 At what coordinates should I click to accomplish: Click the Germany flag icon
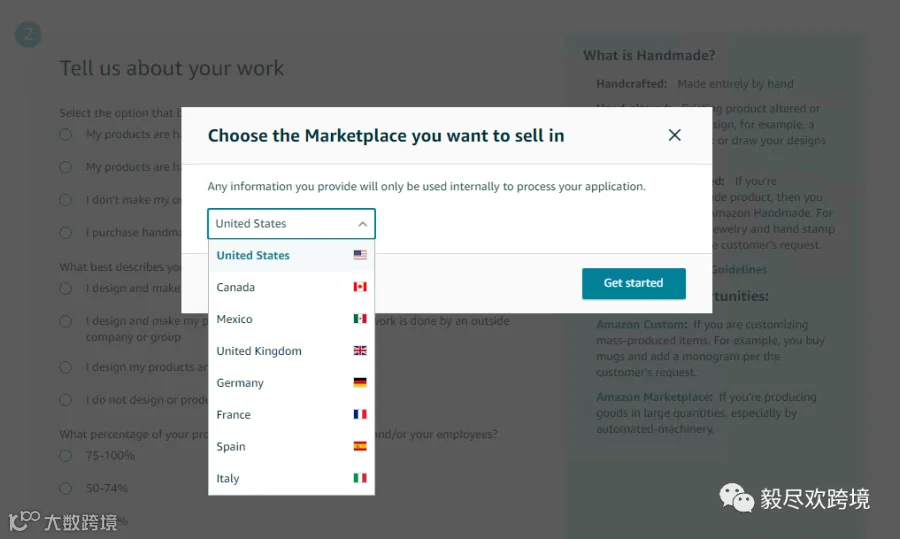coord(360,383)
